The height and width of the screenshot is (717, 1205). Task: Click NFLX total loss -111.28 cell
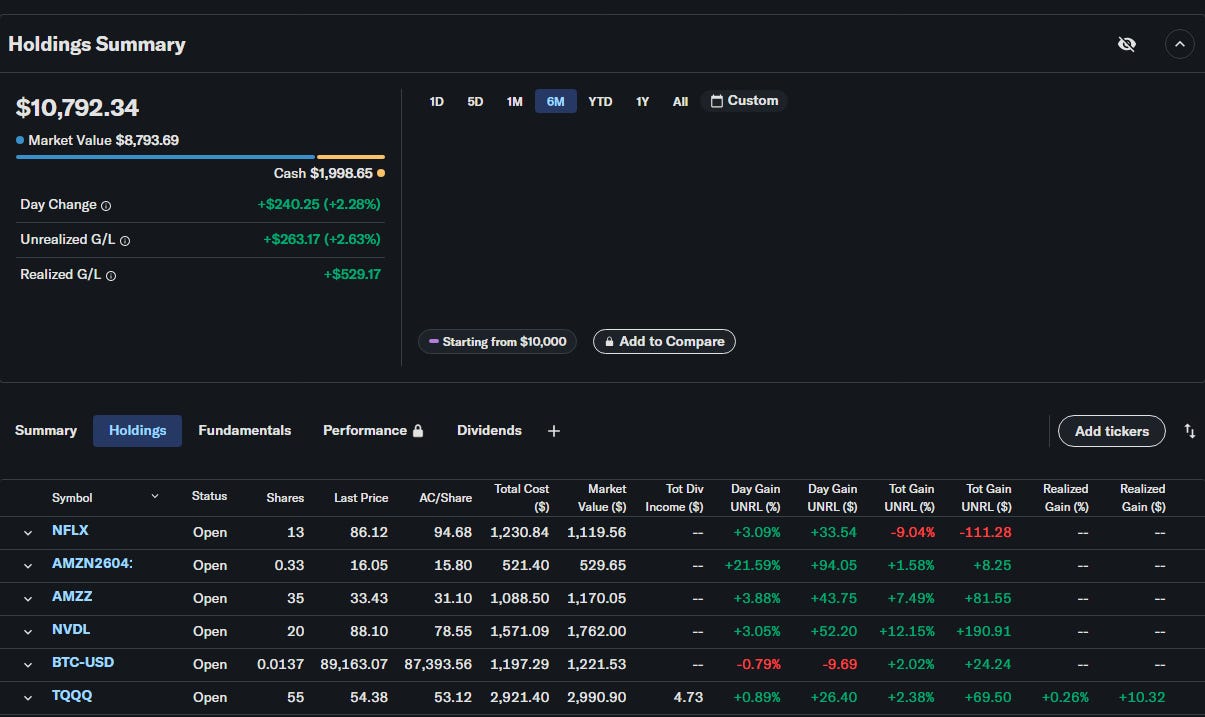coord(985,533)
